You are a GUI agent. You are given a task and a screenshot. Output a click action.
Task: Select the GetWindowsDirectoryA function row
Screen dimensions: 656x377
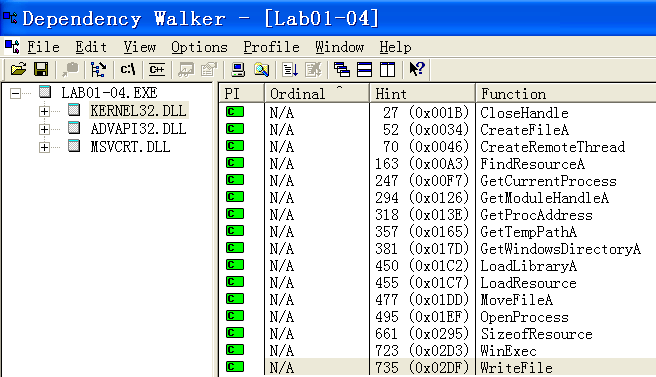click(438, 249)
